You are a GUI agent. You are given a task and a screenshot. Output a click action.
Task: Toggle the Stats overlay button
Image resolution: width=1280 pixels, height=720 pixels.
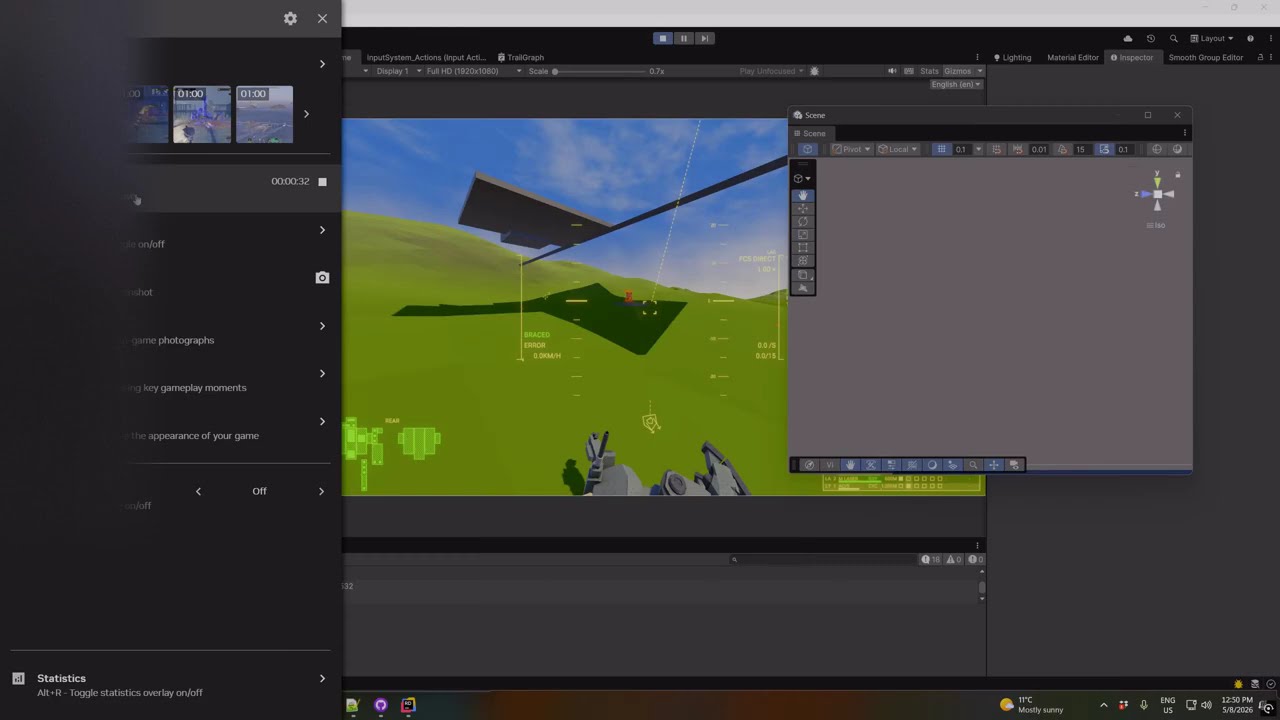[929, 71]
